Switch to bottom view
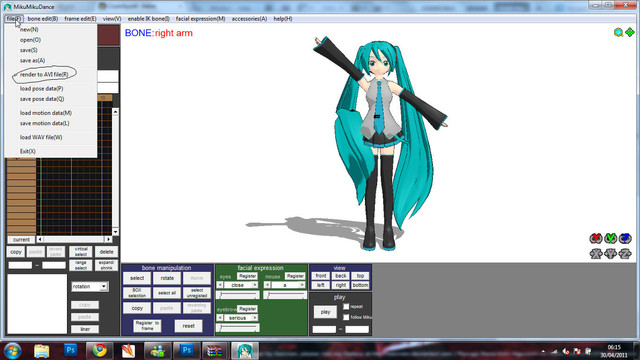Viewport: 640px width, 360px height. point(360,285)
